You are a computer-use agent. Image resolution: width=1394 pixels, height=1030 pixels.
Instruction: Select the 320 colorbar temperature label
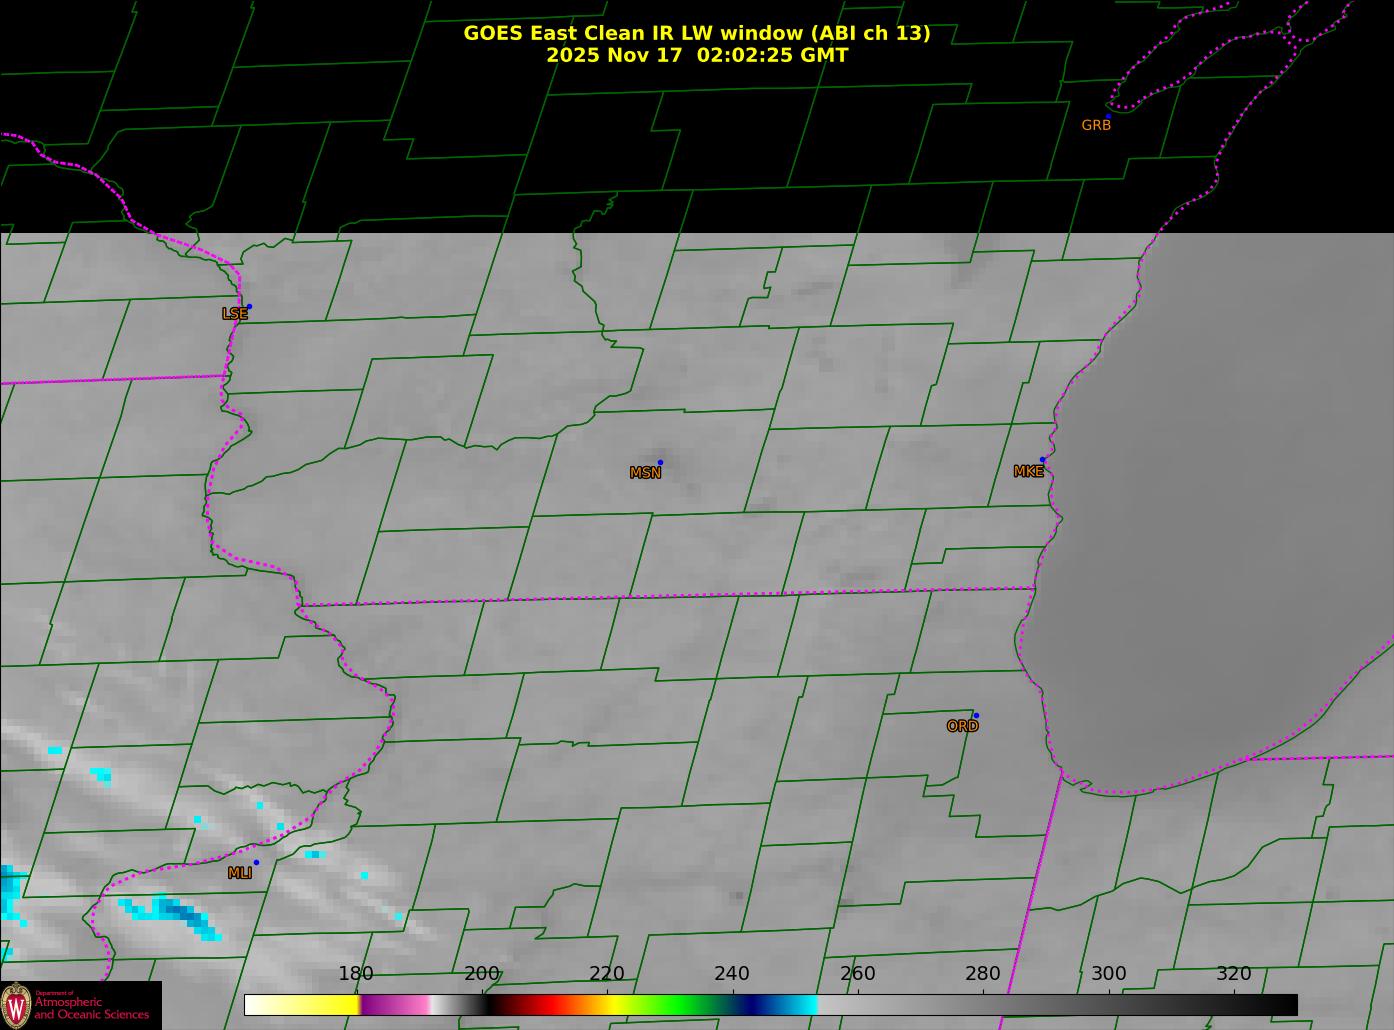[x=1234, y=974]
